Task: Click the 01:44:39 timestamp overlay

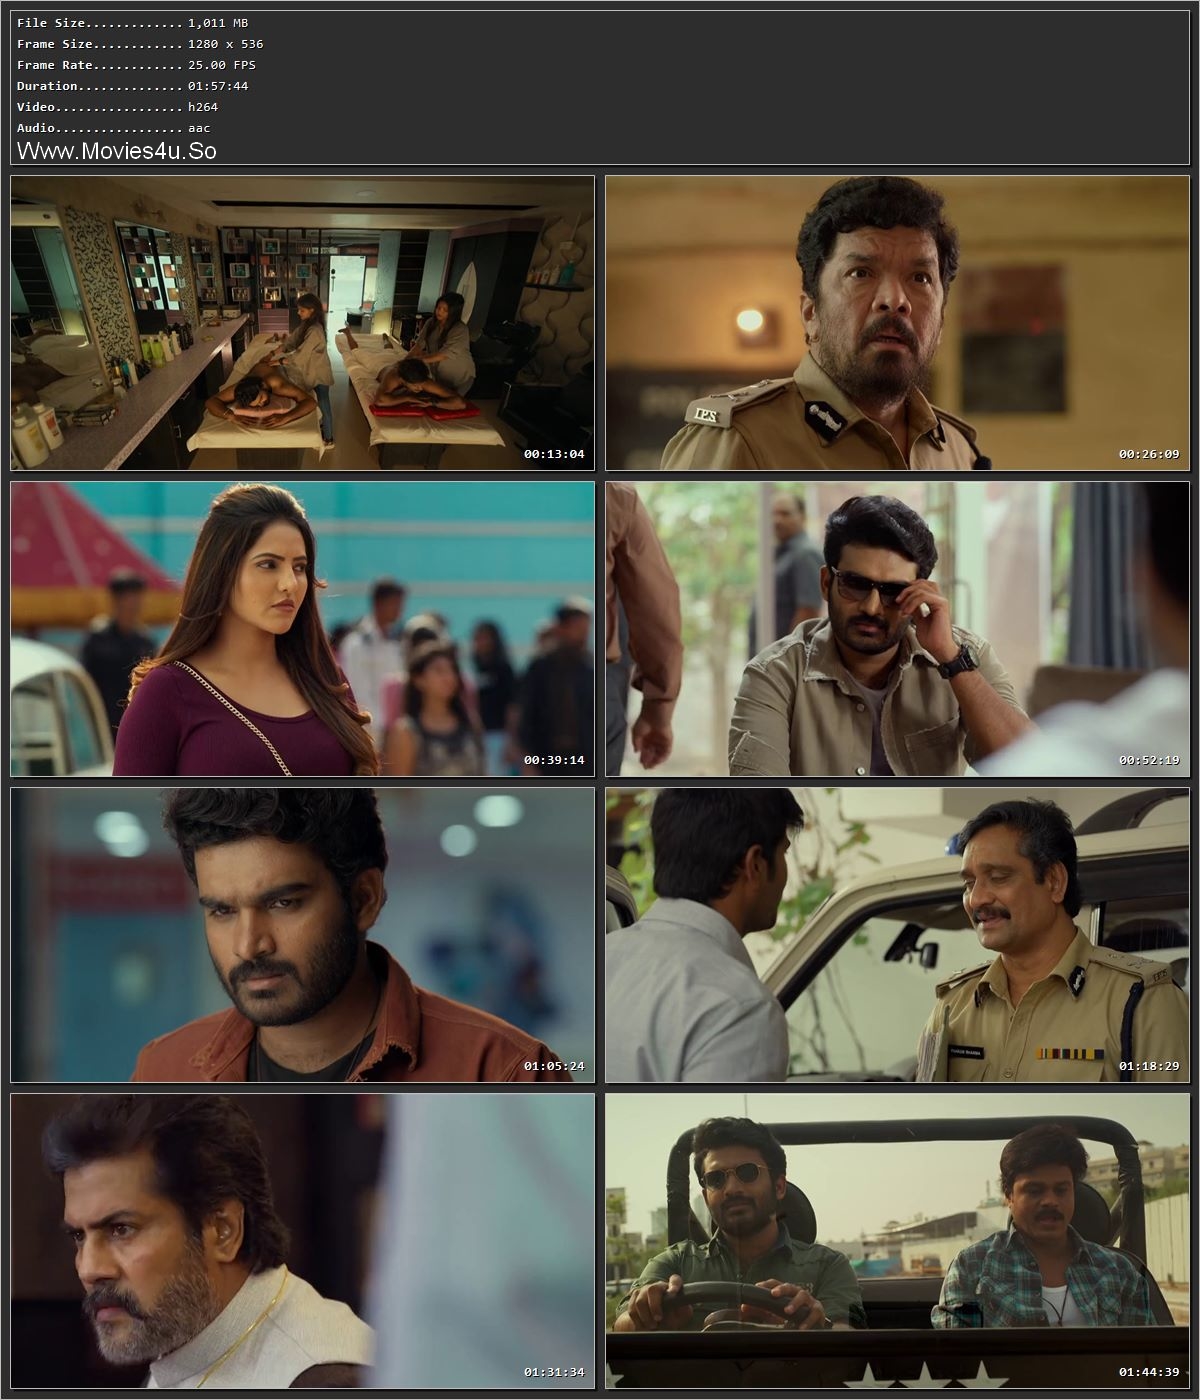Action: (1149, 1372)
